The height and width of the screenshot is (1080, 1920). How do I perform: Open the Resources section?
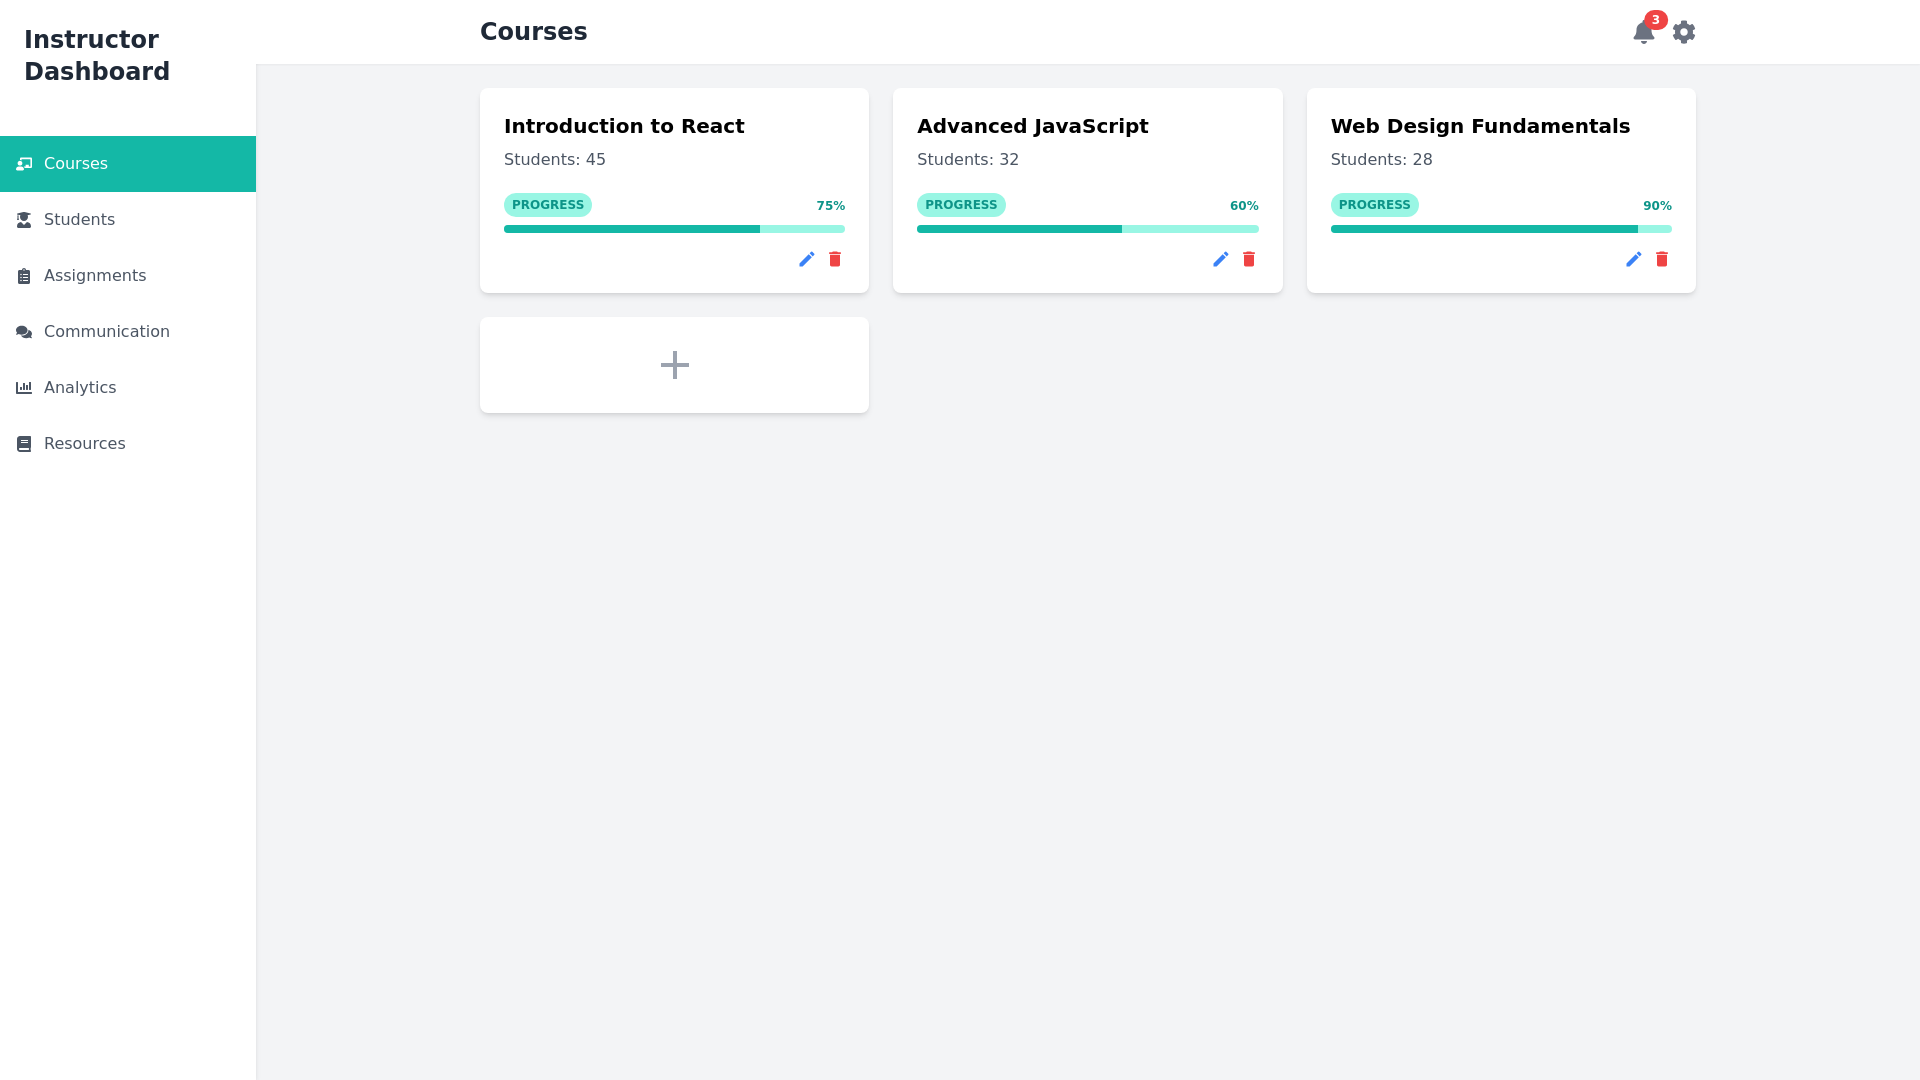pyautogui.click(x=84, y=443)
